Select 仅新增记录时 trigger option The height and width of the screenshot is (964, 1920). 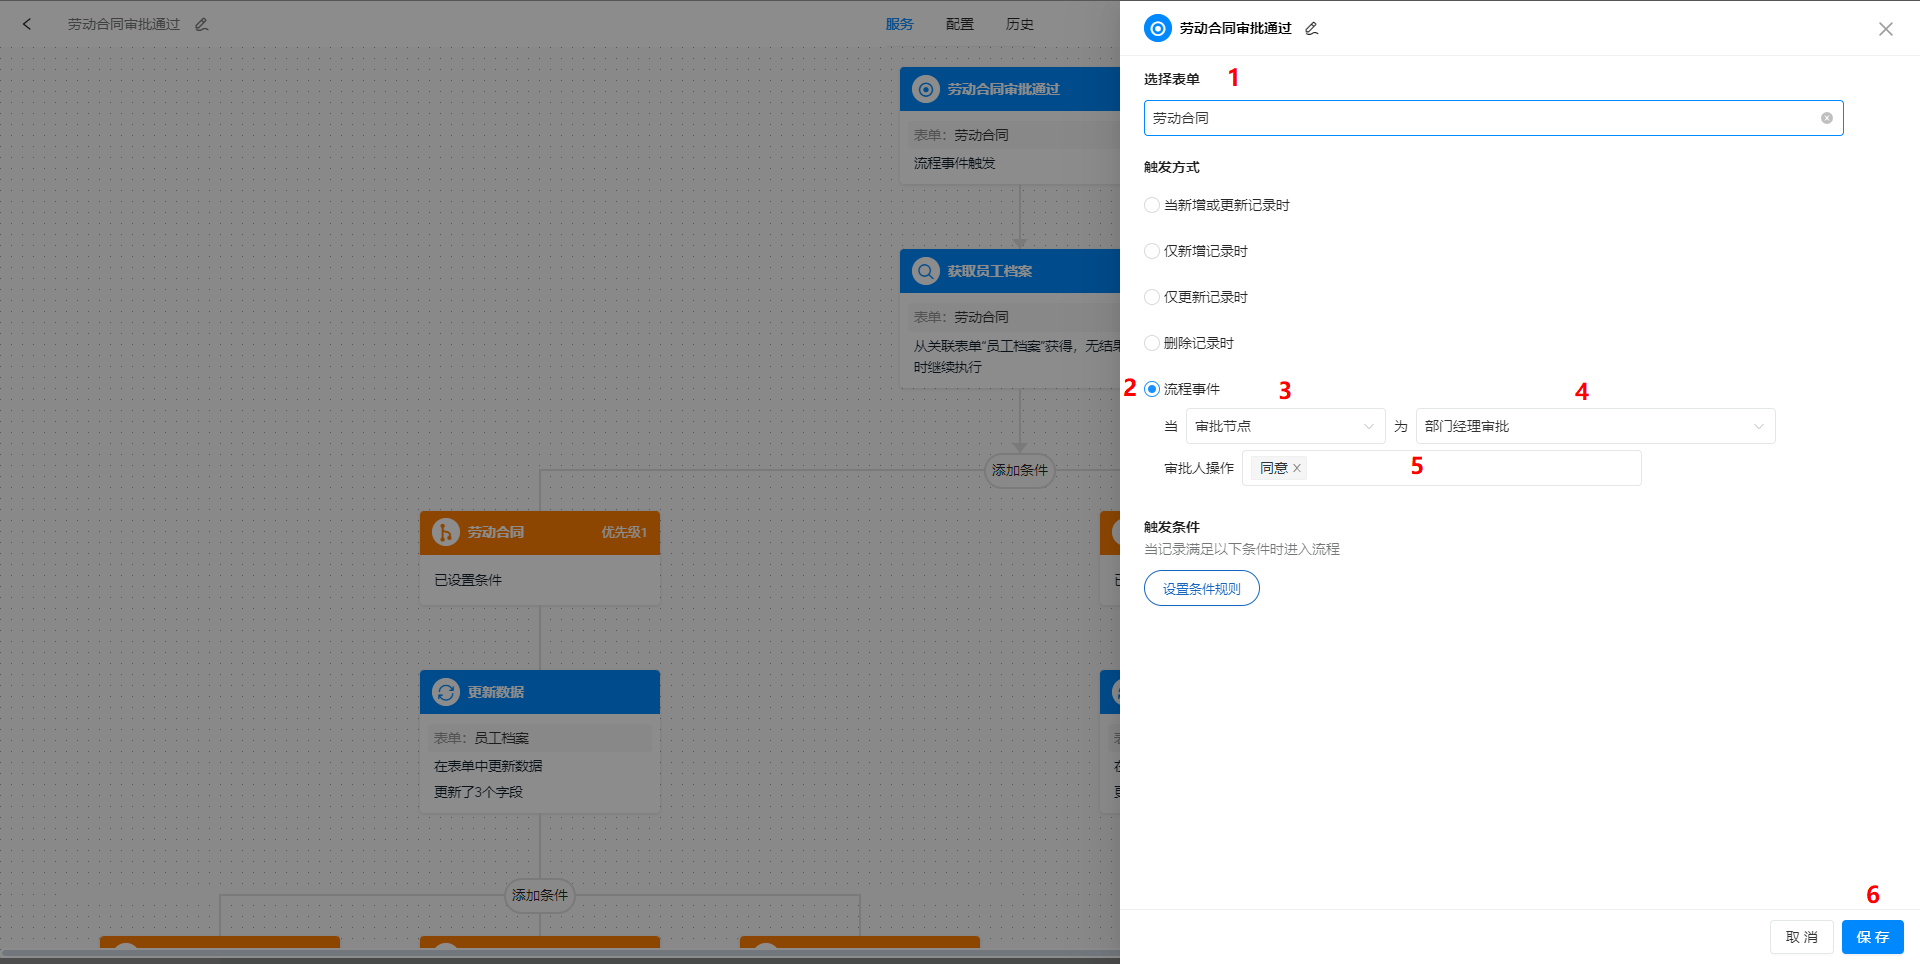[x=1151, y=251]
